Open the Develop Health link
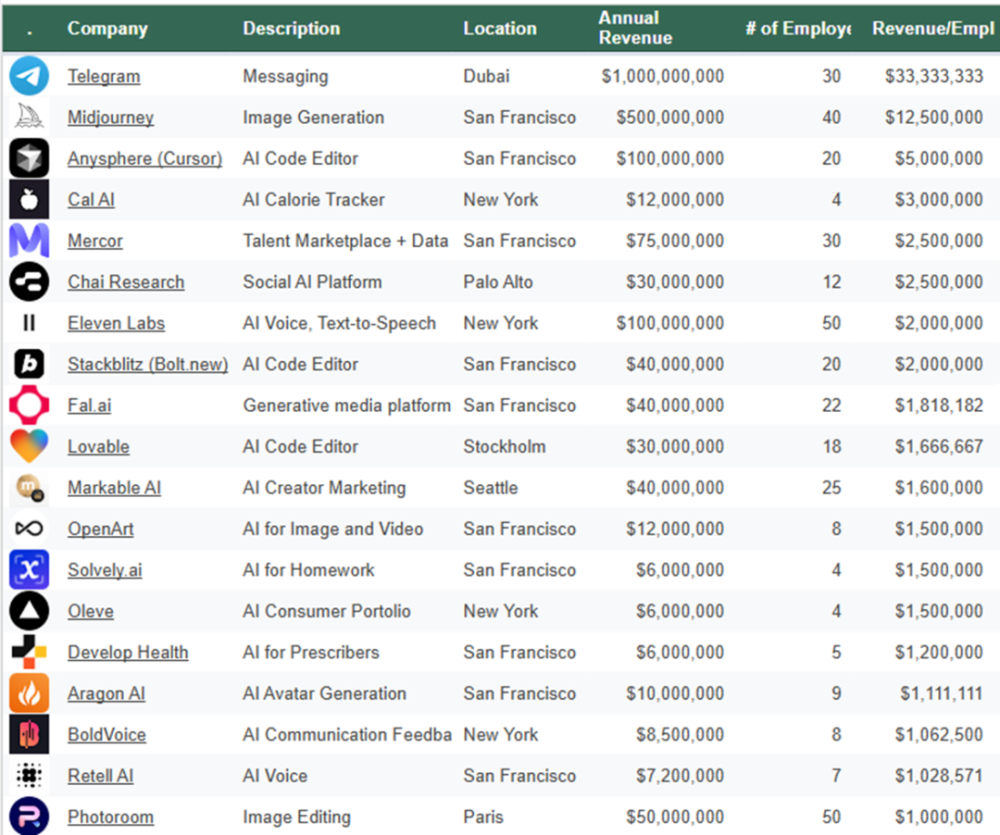This screenshot has width=1000, height=835. 128,653
